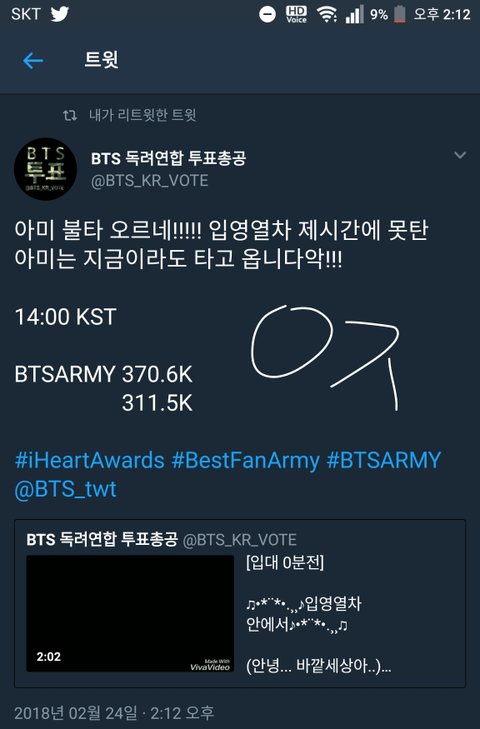Tap the HD Voice status icon
Screen dimensions: 480x729
[x=296, y=14]
